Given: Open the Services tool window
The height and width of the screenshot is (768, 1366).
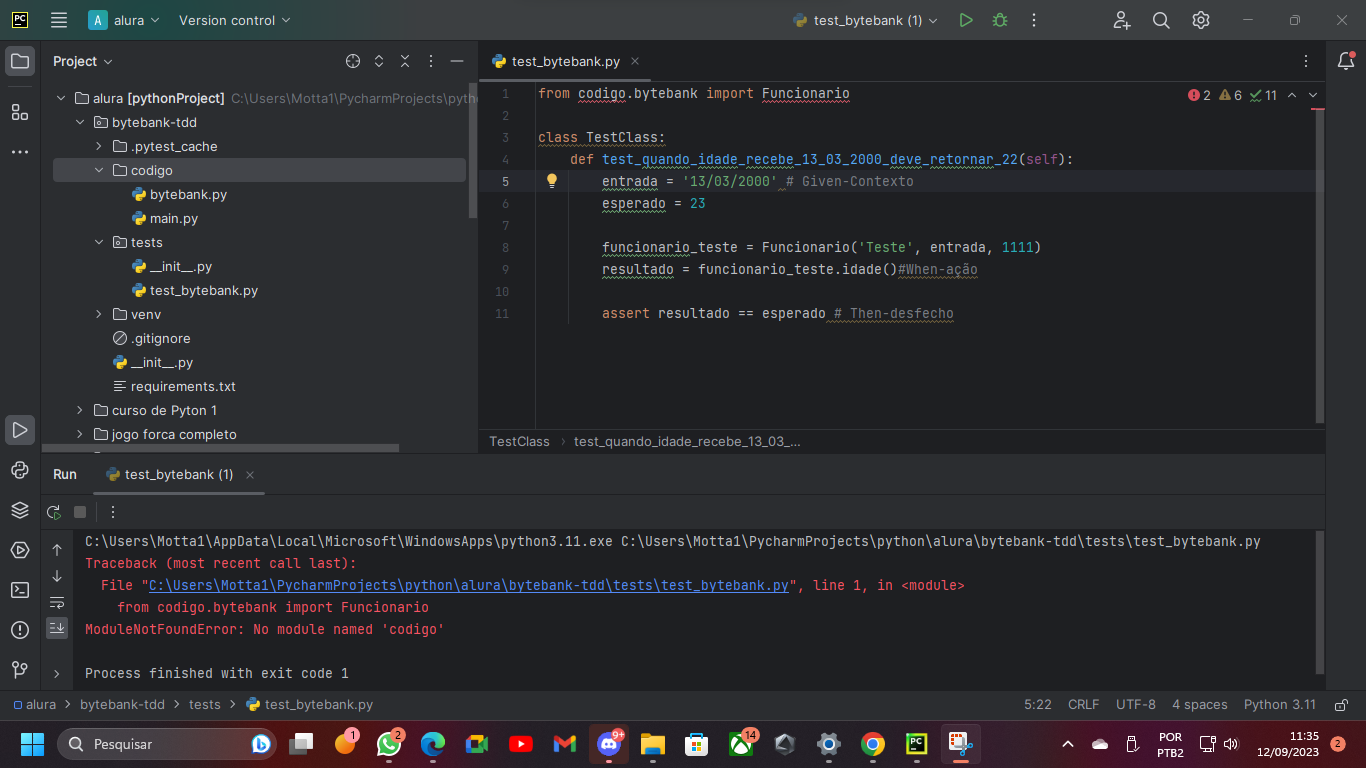Looking at the screenshot, I should click(x=20, y=550).
